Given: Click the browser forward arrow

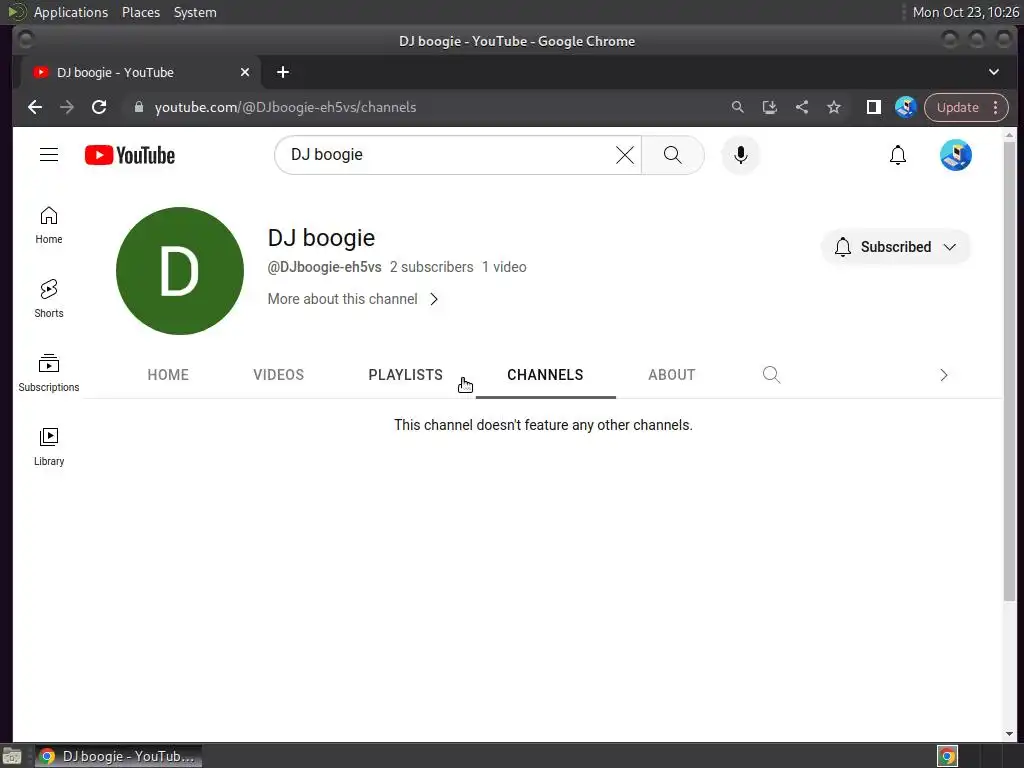Looking at the screenshot, I should pos(67,107).
